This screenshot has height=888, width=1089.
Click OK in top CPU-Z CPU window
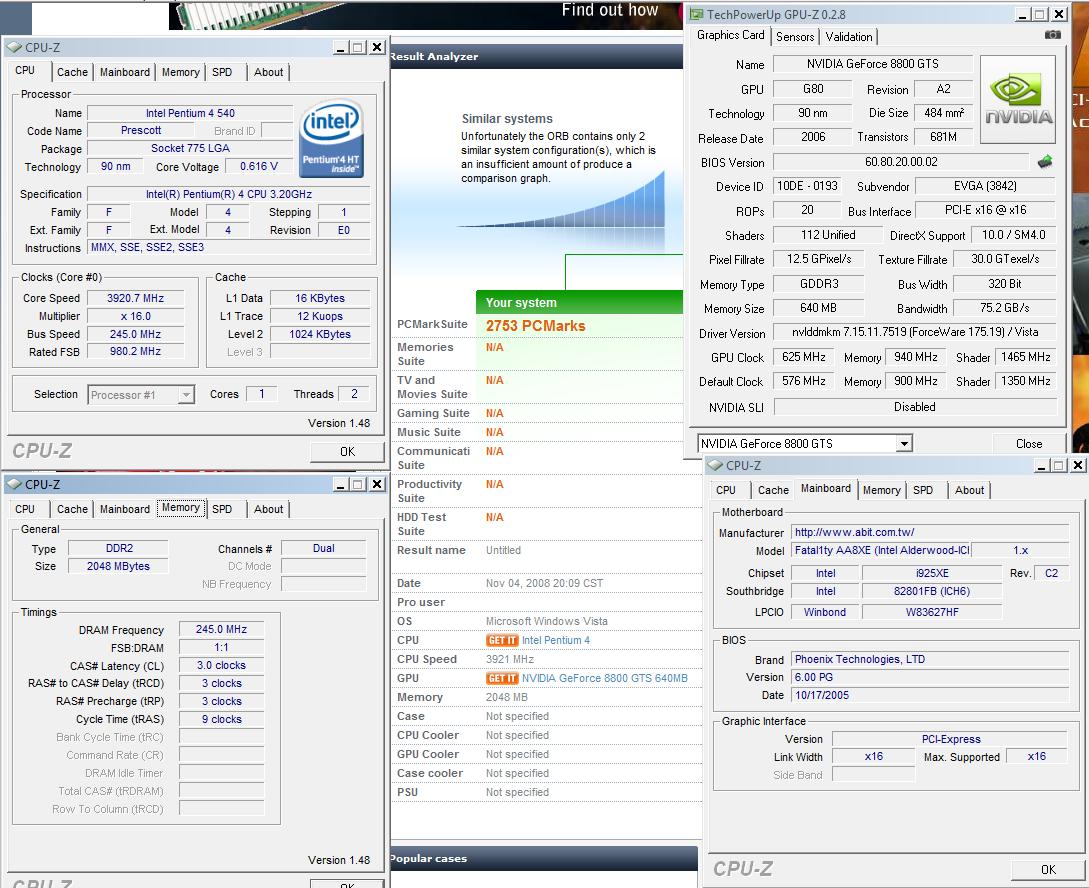coord(347,451)
